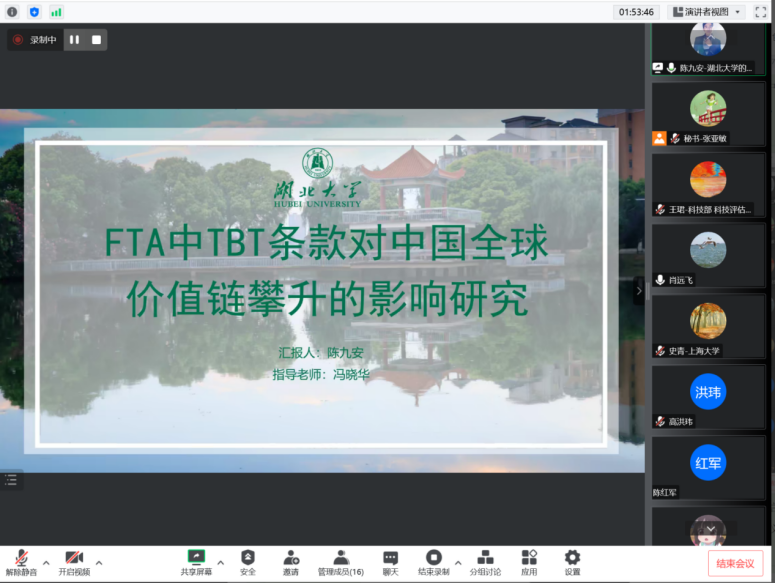Pause the recording
The height and width of the screenshot is (583, 775).
click(74, 40)
